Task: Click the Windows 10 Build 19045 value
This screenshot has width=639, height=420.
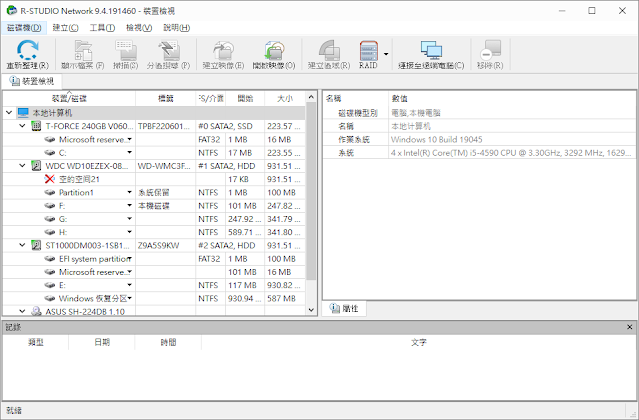Action: pos(436,139)
